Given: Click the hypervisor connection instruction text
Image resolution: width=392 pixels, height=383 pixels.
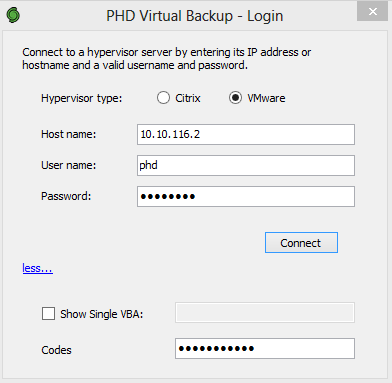Looking at the screenshot, I should coord(167,59).
